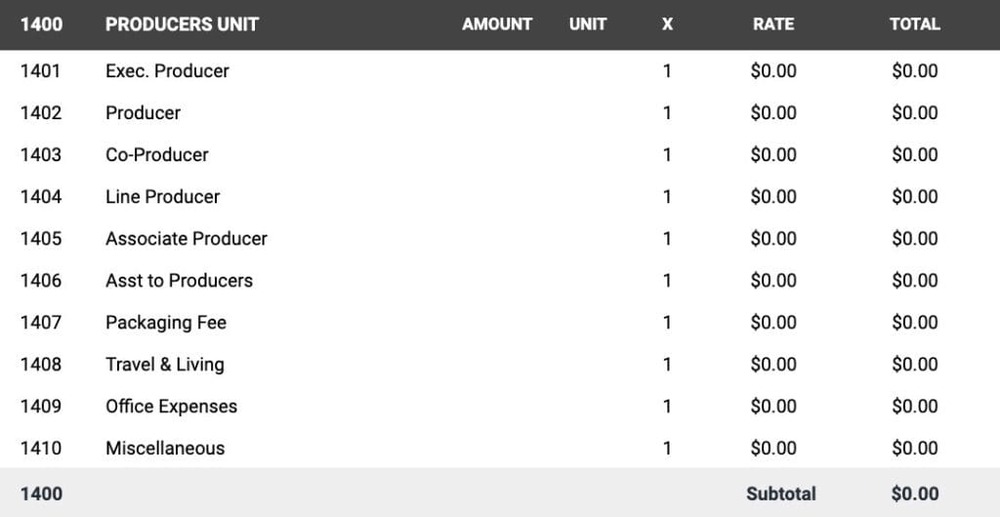Click the Exec. Producer line item
Screen dimensions: 1000x517
click(167, 71)
